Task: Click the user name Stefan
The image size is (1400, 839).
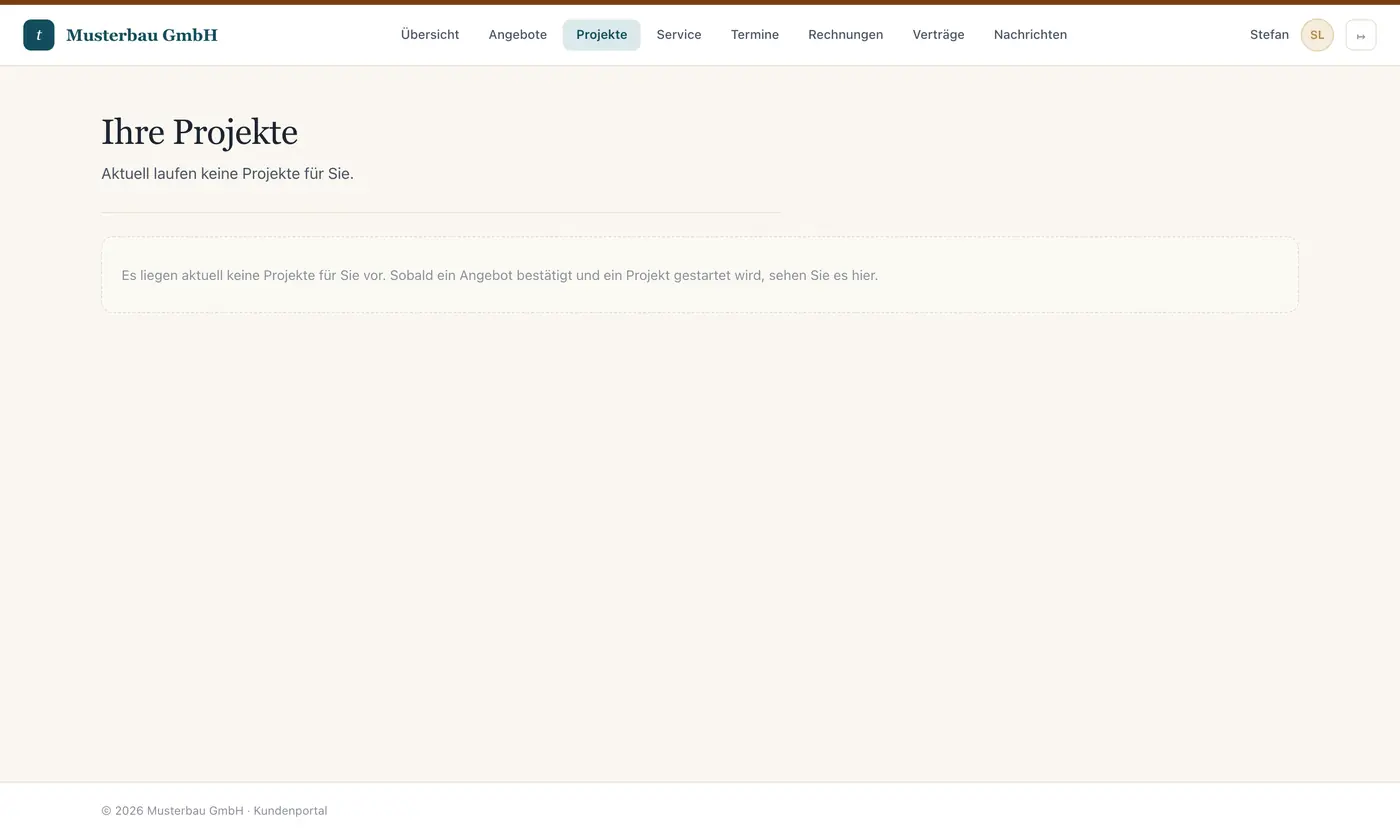Action: tap(1269, 35)
